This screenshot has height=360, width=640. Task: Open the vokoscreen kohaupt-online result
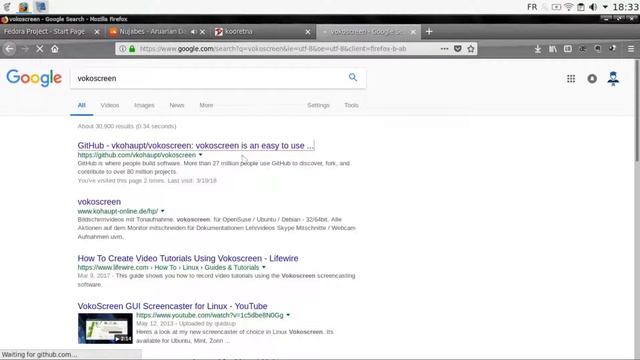(99, 202)
